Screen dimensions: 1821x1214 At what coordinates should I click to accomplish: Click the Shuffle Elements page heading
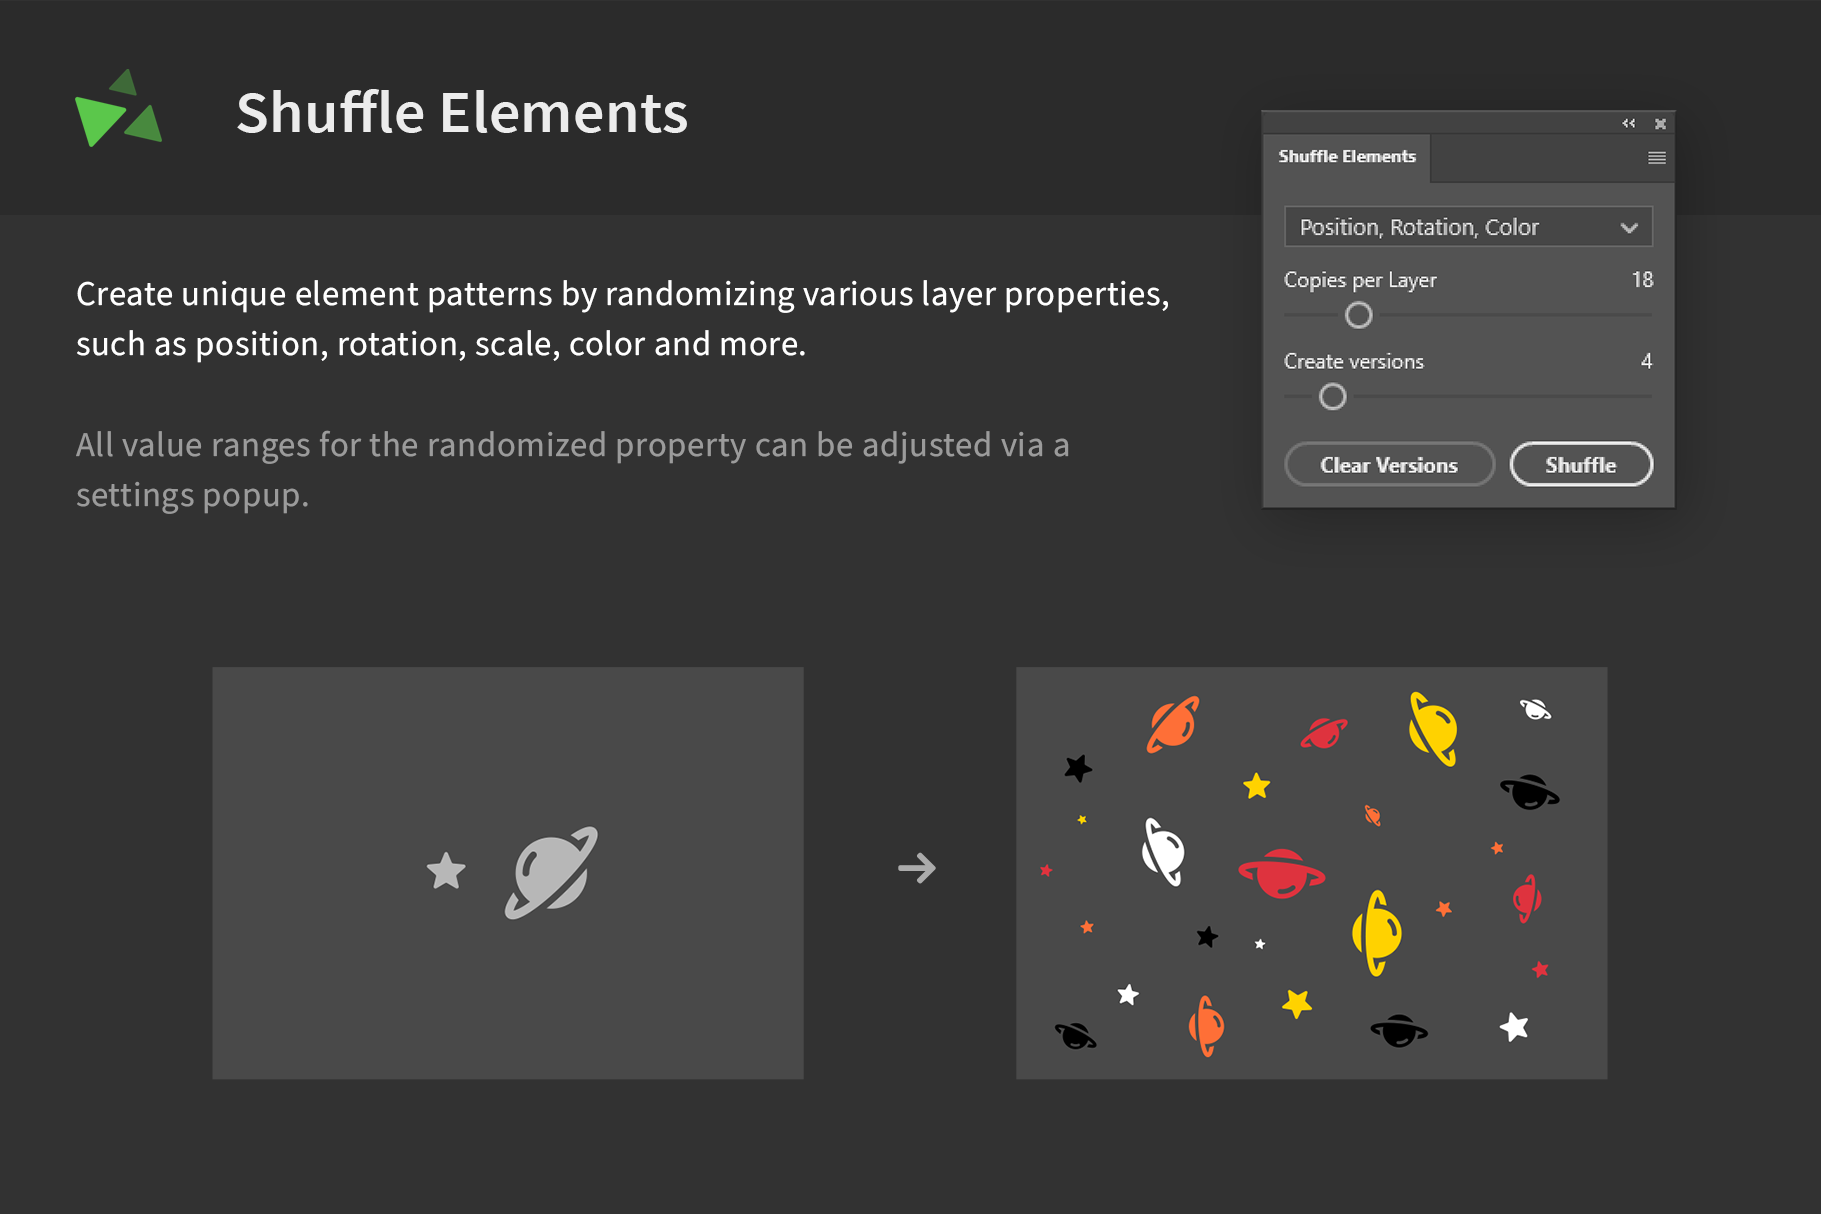[x=461, y=112]
